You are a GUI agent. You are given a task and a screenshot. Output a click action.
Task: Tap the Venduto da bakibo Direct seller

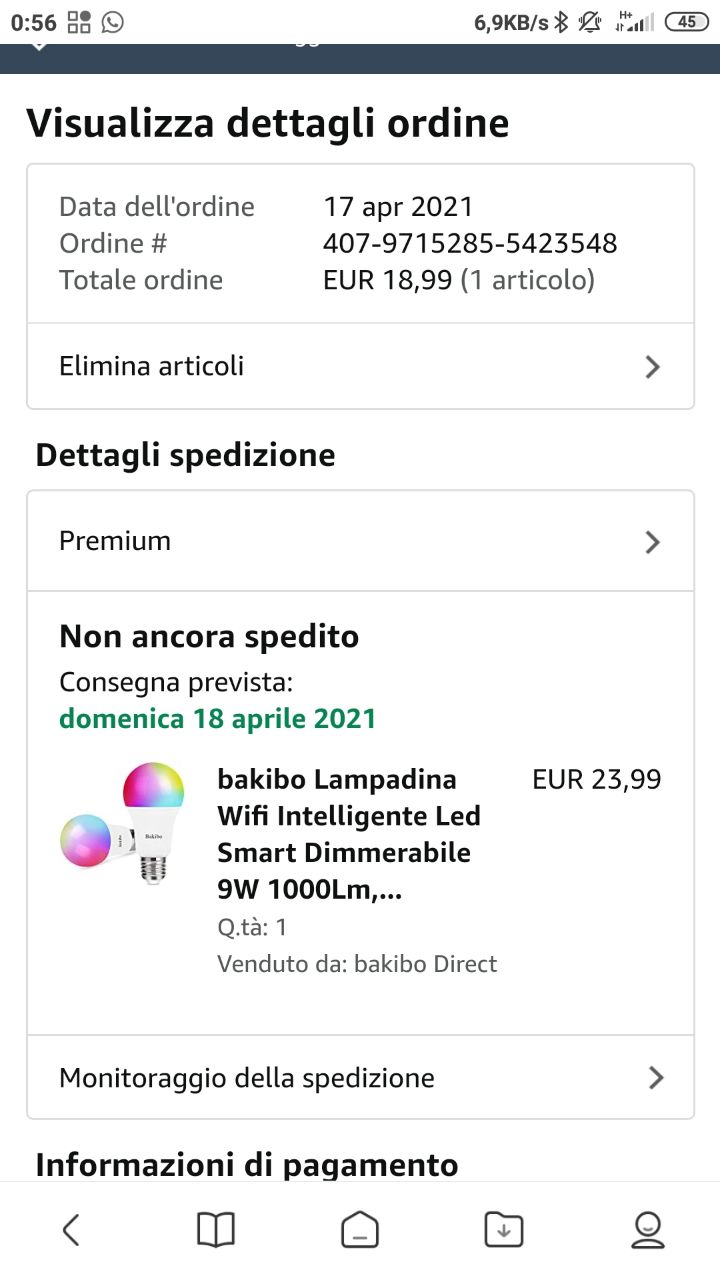pos(357,964)
